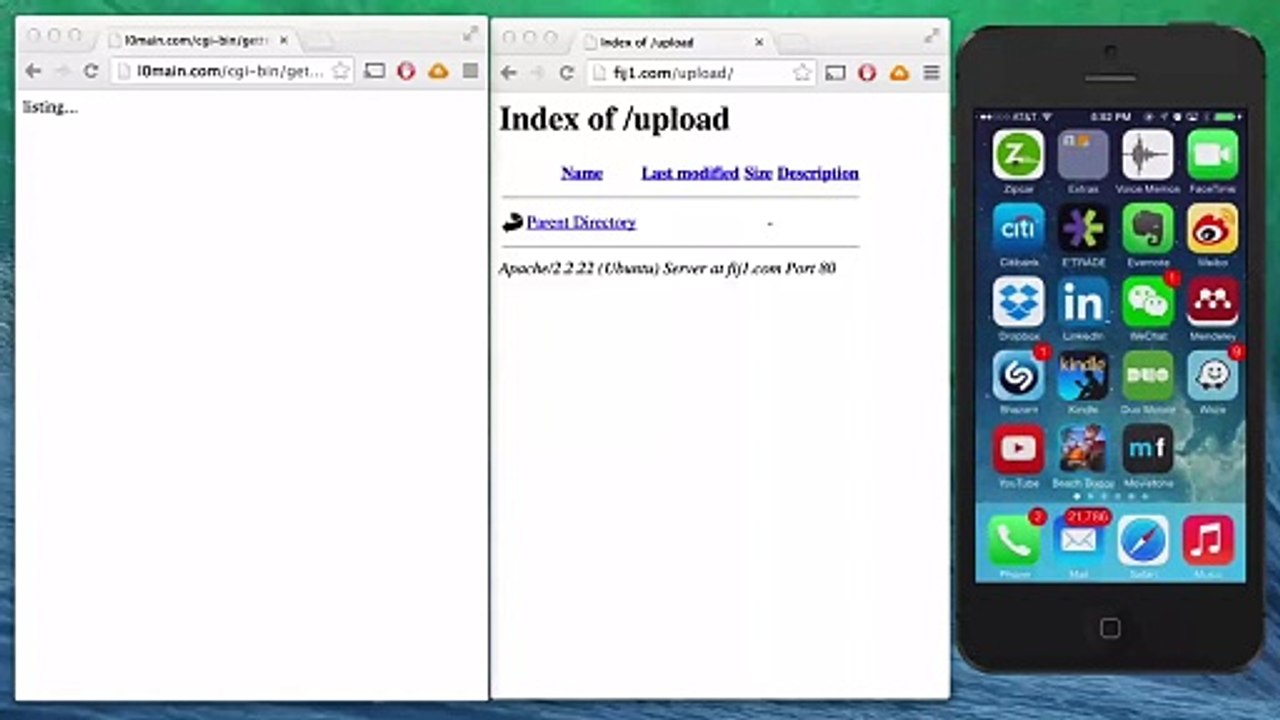Launch Safari from the iPhone dock
Viewport: 1280px width, 720px height.
click(1143, 541)
